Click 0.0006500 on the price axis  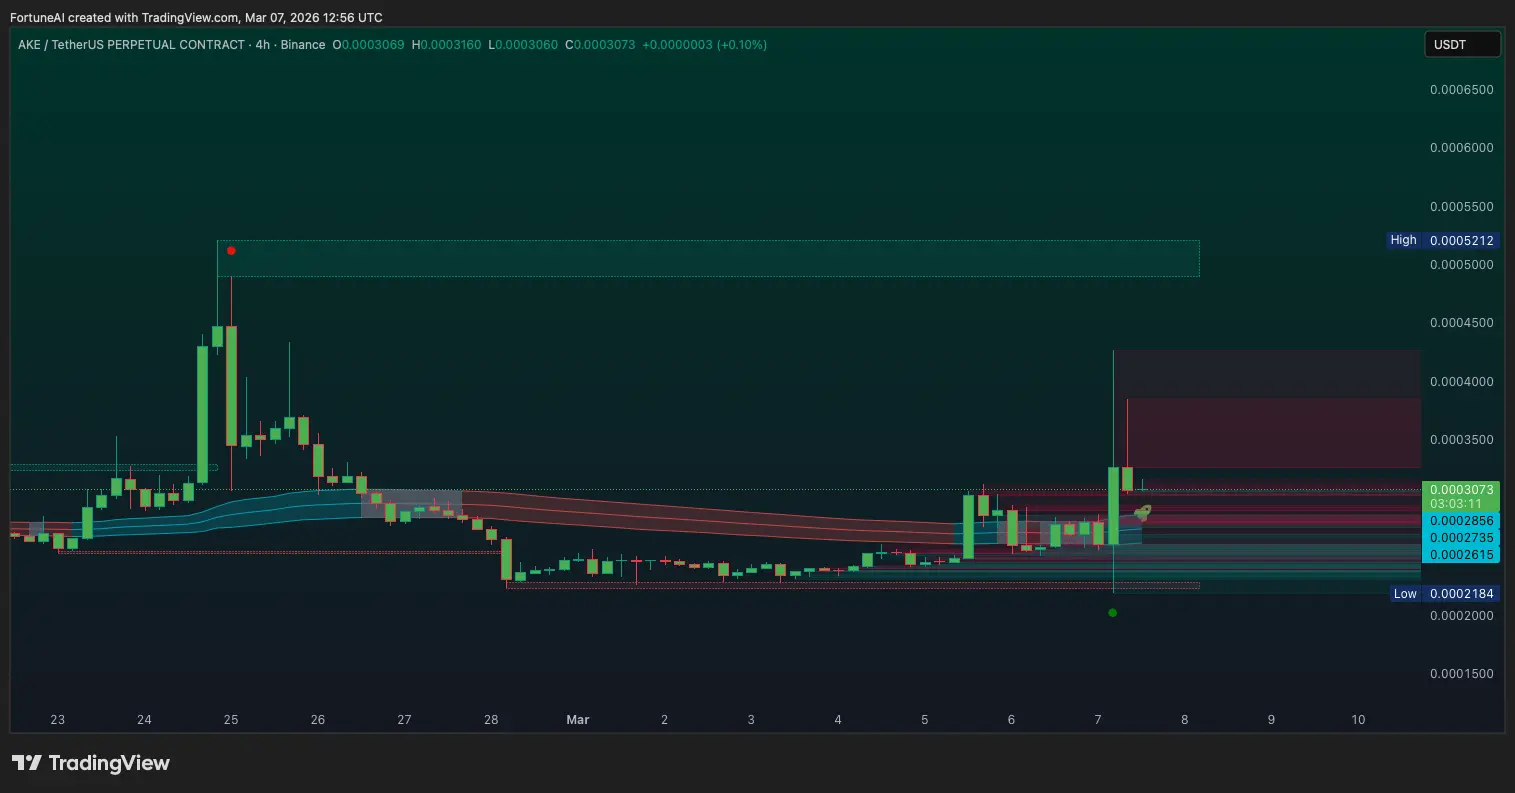pyautogui.click(x=1461, y=89)
